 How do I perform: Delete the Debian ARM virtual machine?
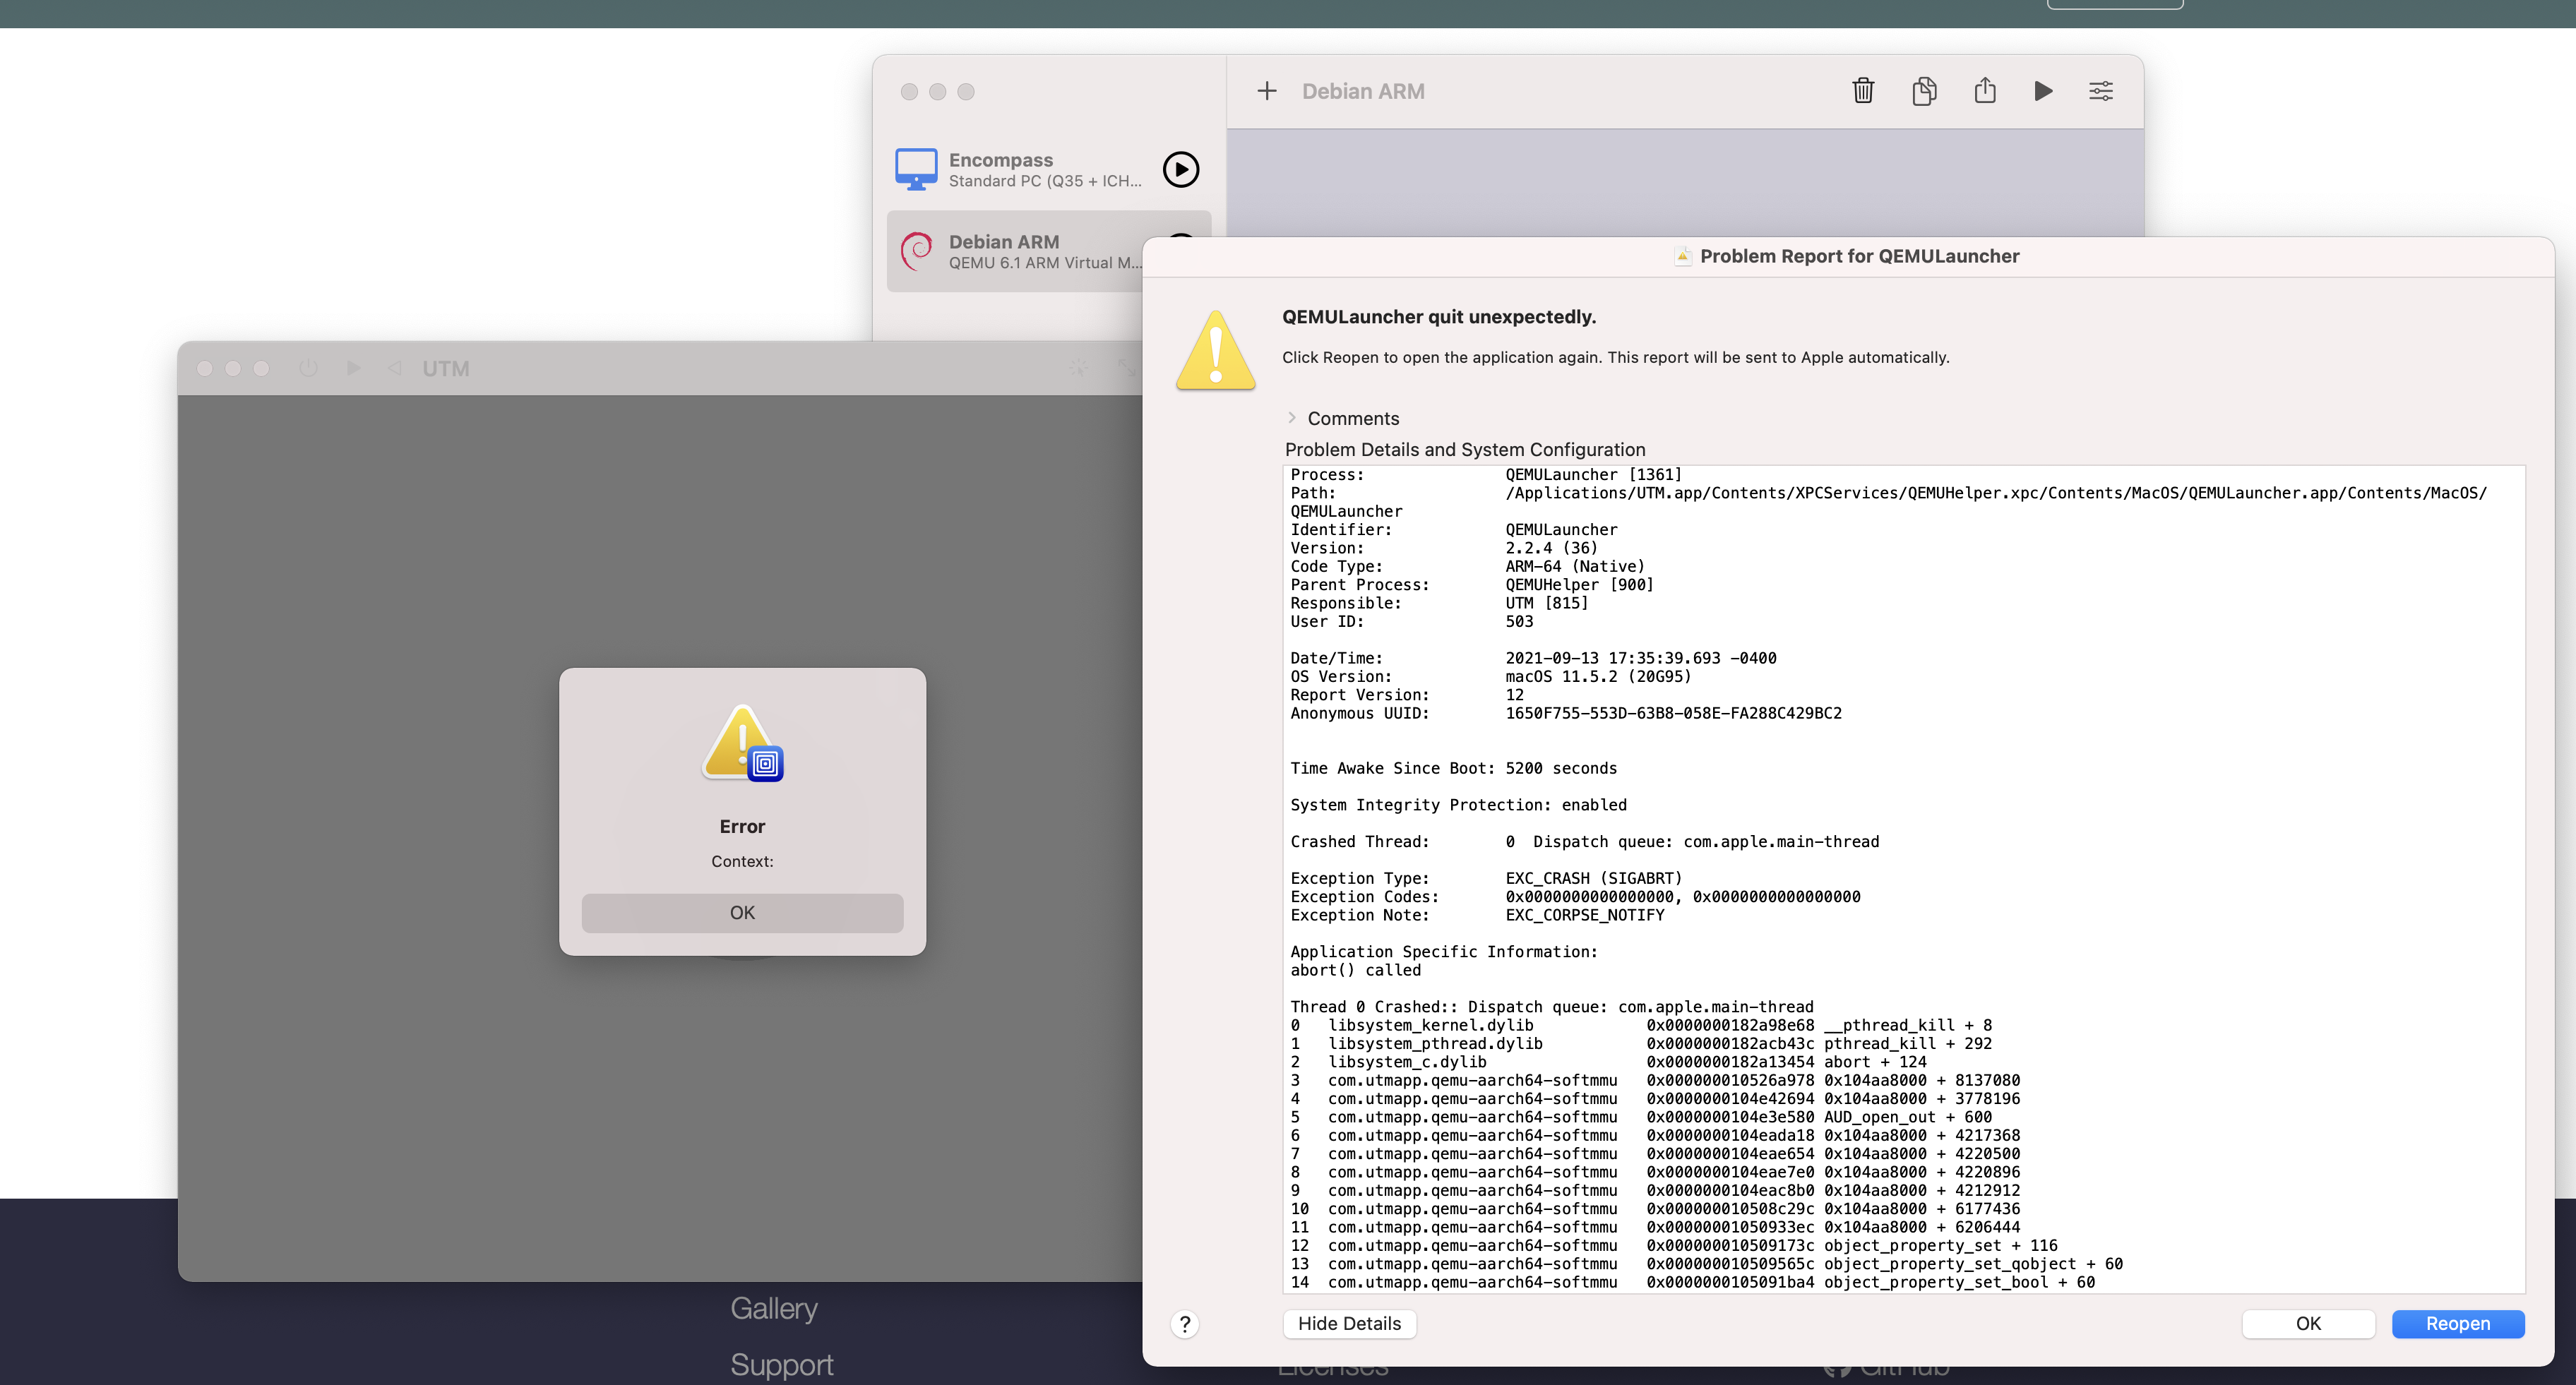(1863, 91)
